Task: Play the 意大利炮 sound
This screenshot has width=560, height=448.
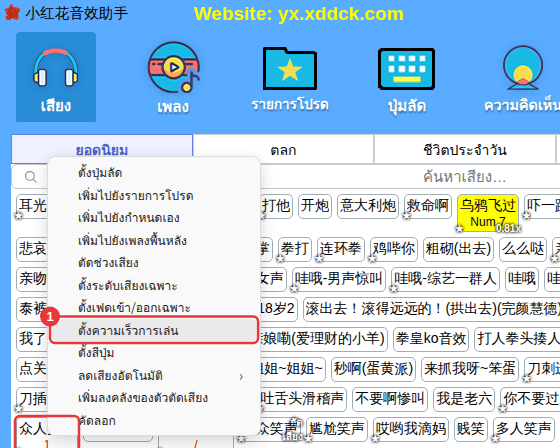Action: [x=368, y=206]
